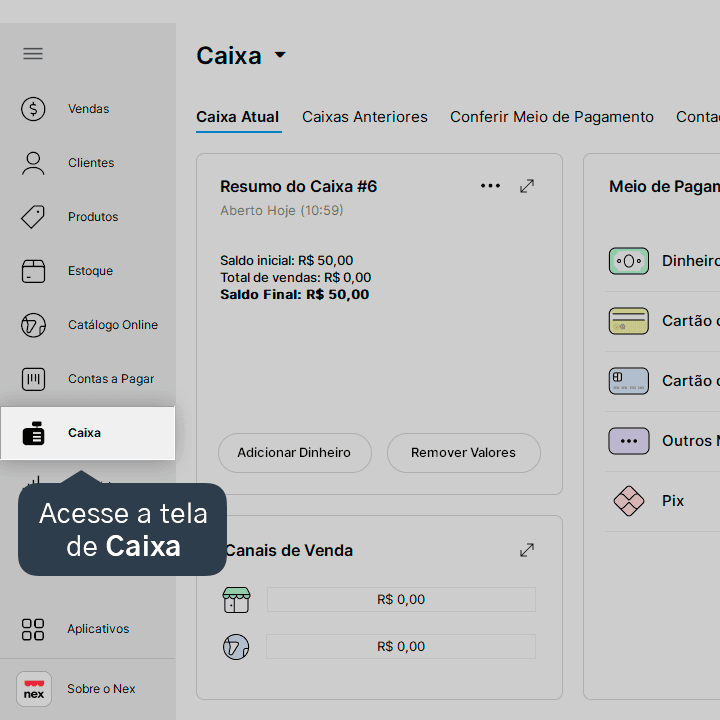This screenshot has height=720, width=720.
Task: Switch to Caixas Anteriores tab
Action: (365, 117)
